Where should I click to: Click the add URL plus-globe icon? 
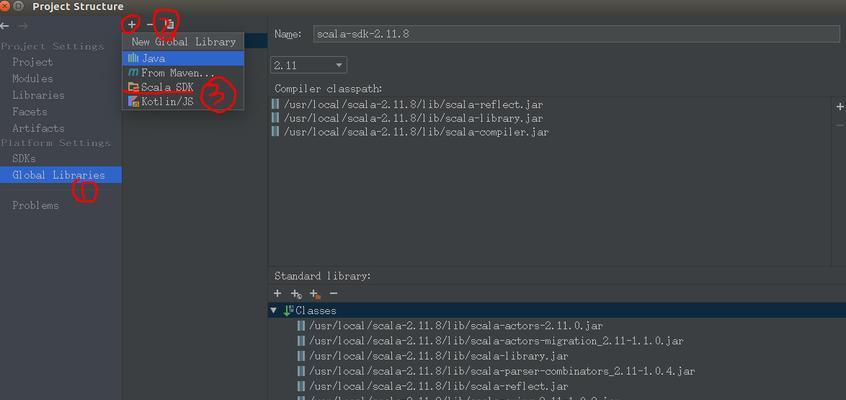[x=296, y=294]
